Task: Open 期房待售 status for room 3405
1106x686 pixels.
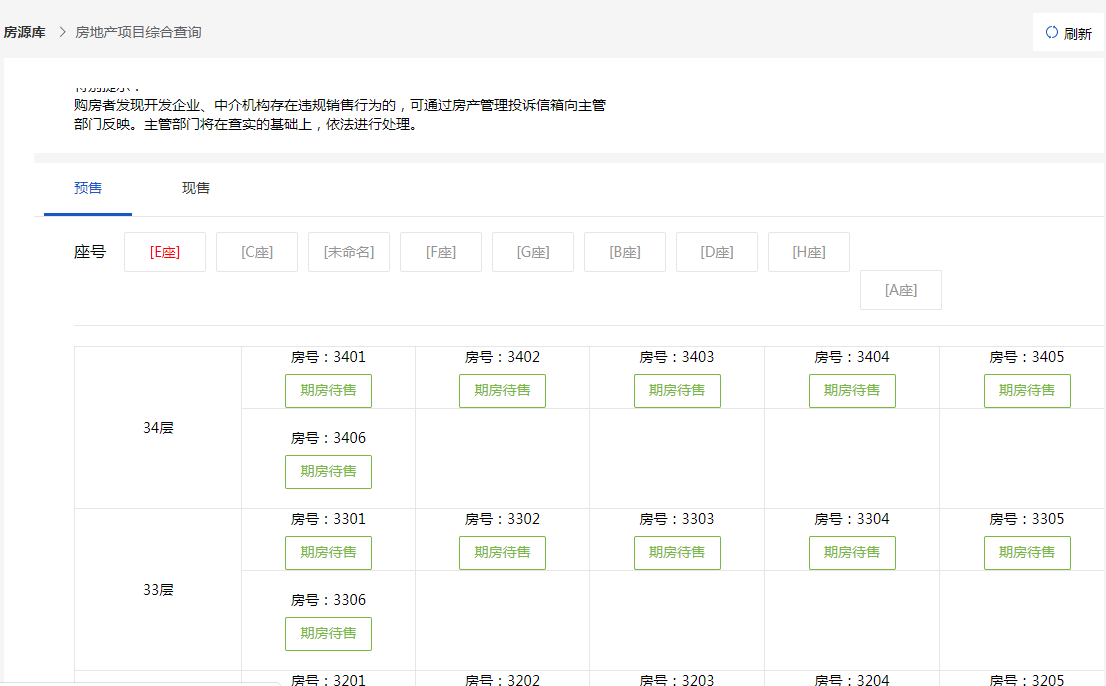Action: tap(1027, 391)
